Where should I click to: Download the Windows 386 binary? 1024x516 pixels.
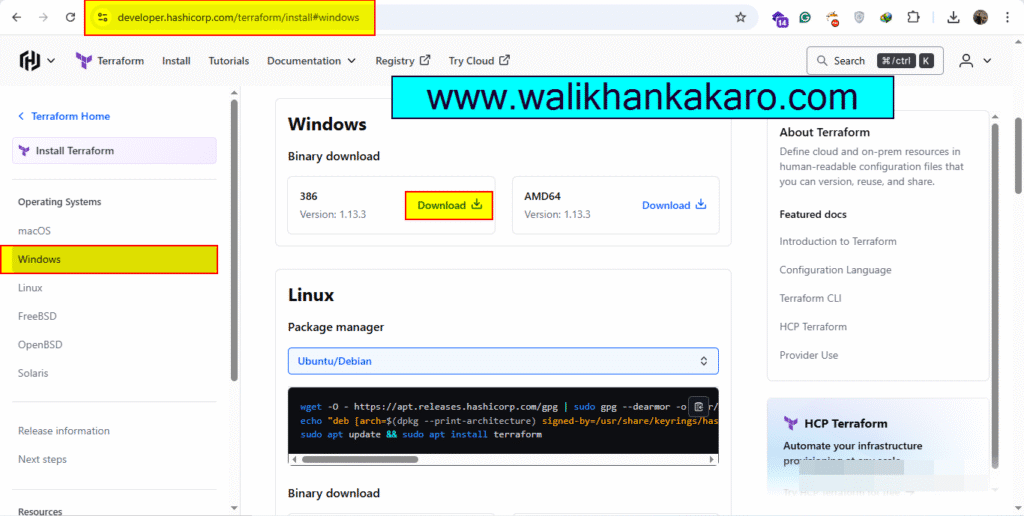click(x=449, y=205)
